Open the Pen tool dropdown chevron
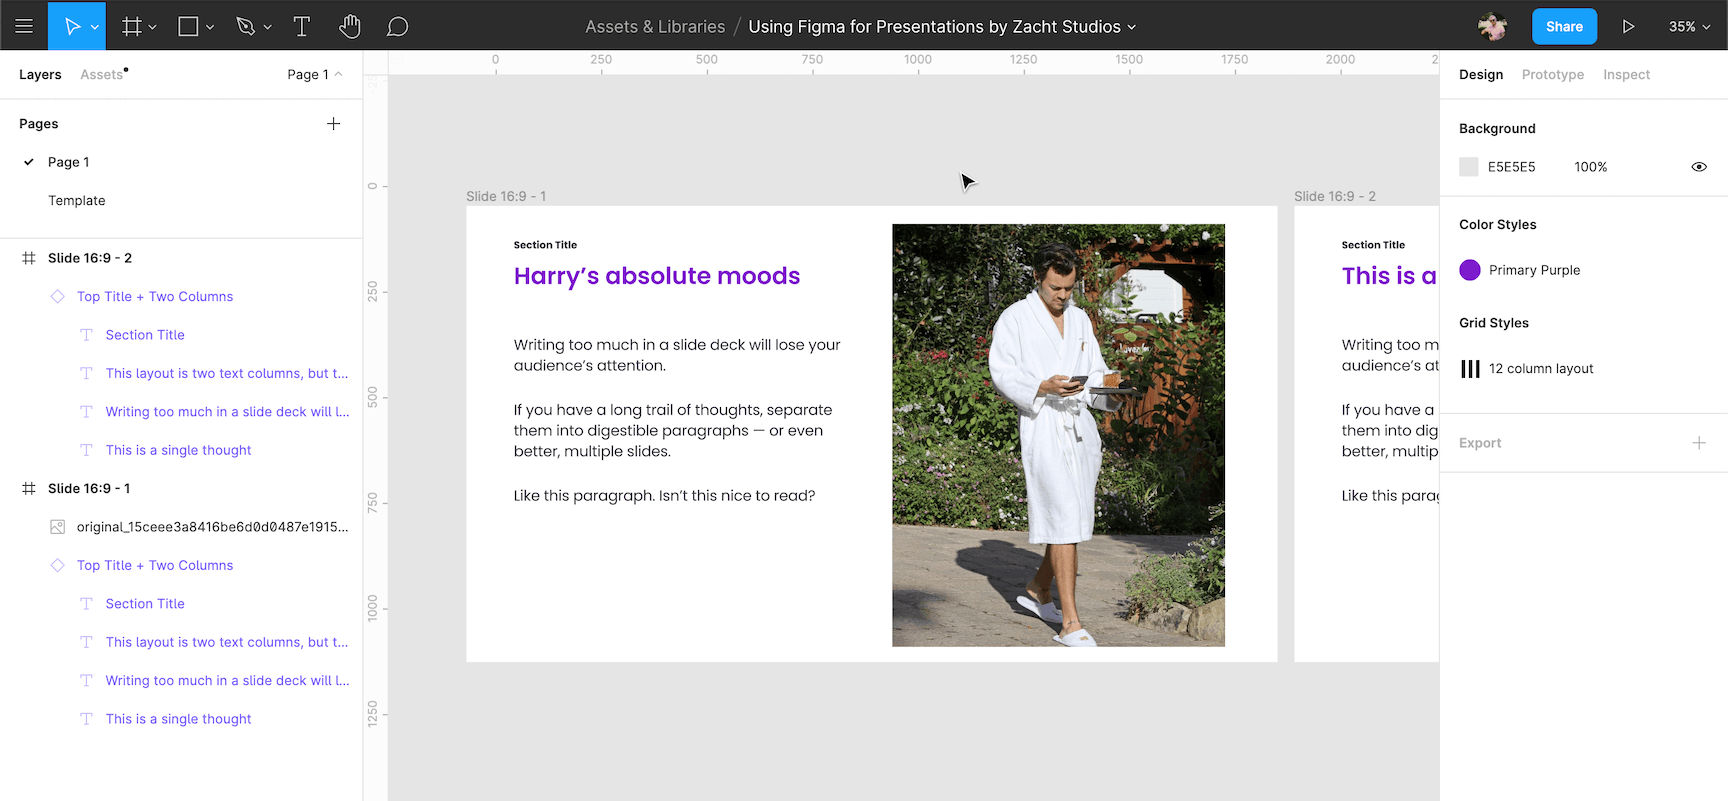 pyautogui.click(x=267, y=27)
